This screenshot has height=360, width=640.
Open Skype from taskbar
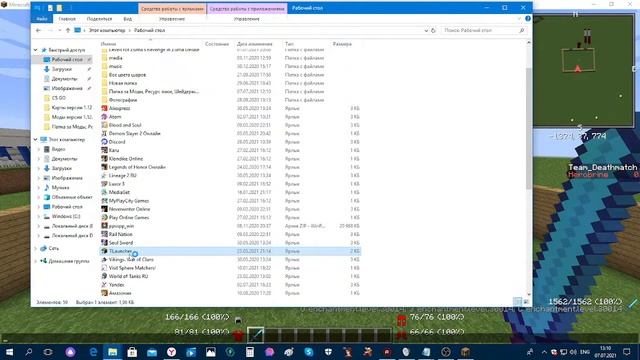click(x=309, y=352)
